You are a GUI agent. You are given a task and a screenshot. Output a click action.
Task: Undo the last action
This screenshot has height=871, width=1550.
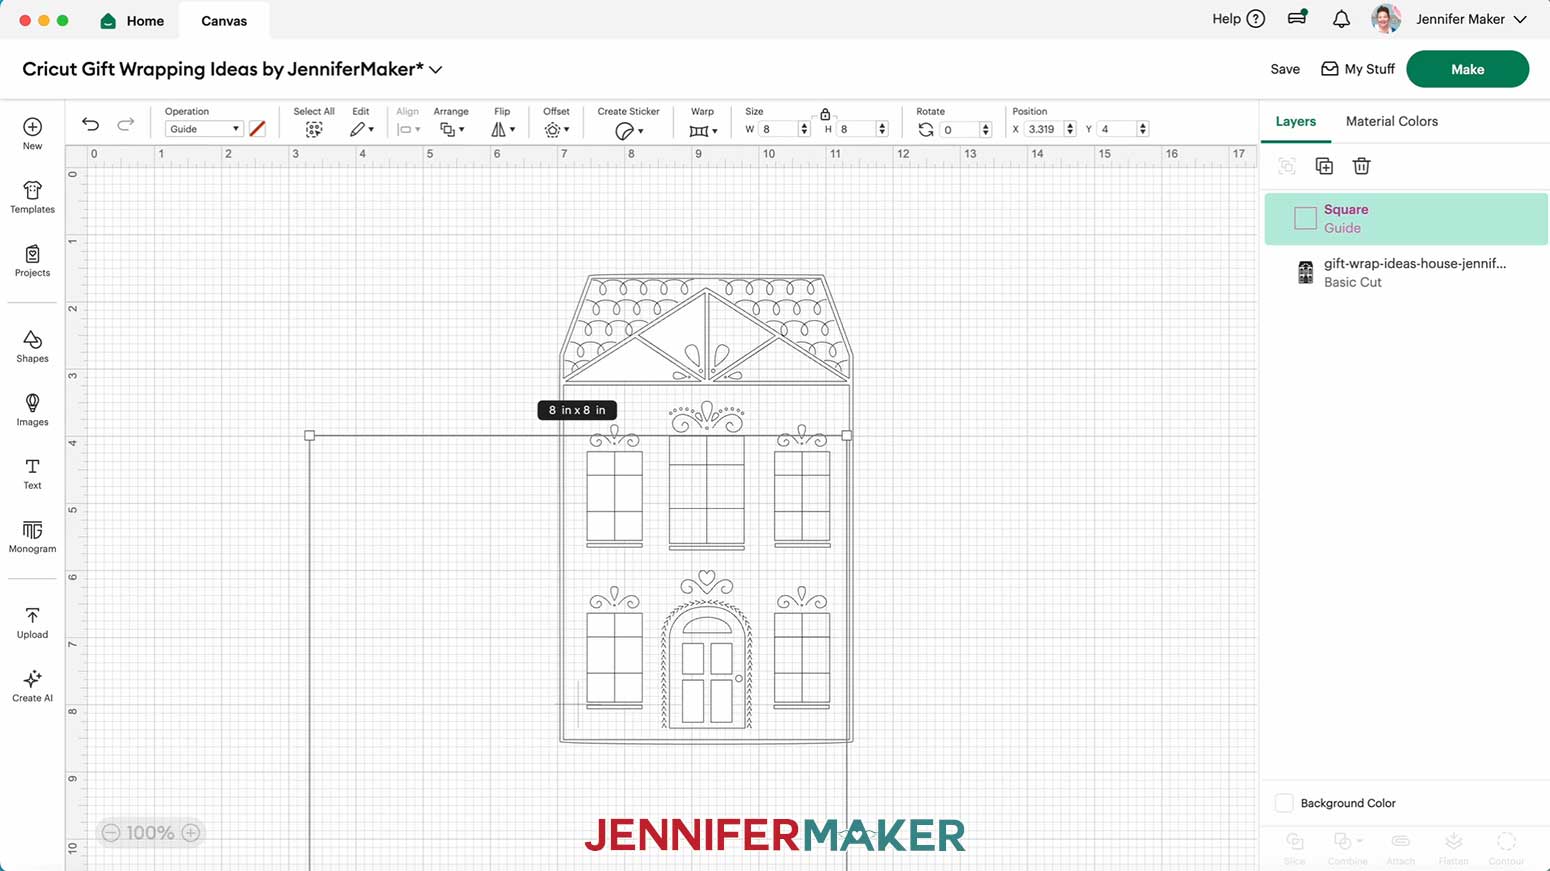click(x=90, y=124)
